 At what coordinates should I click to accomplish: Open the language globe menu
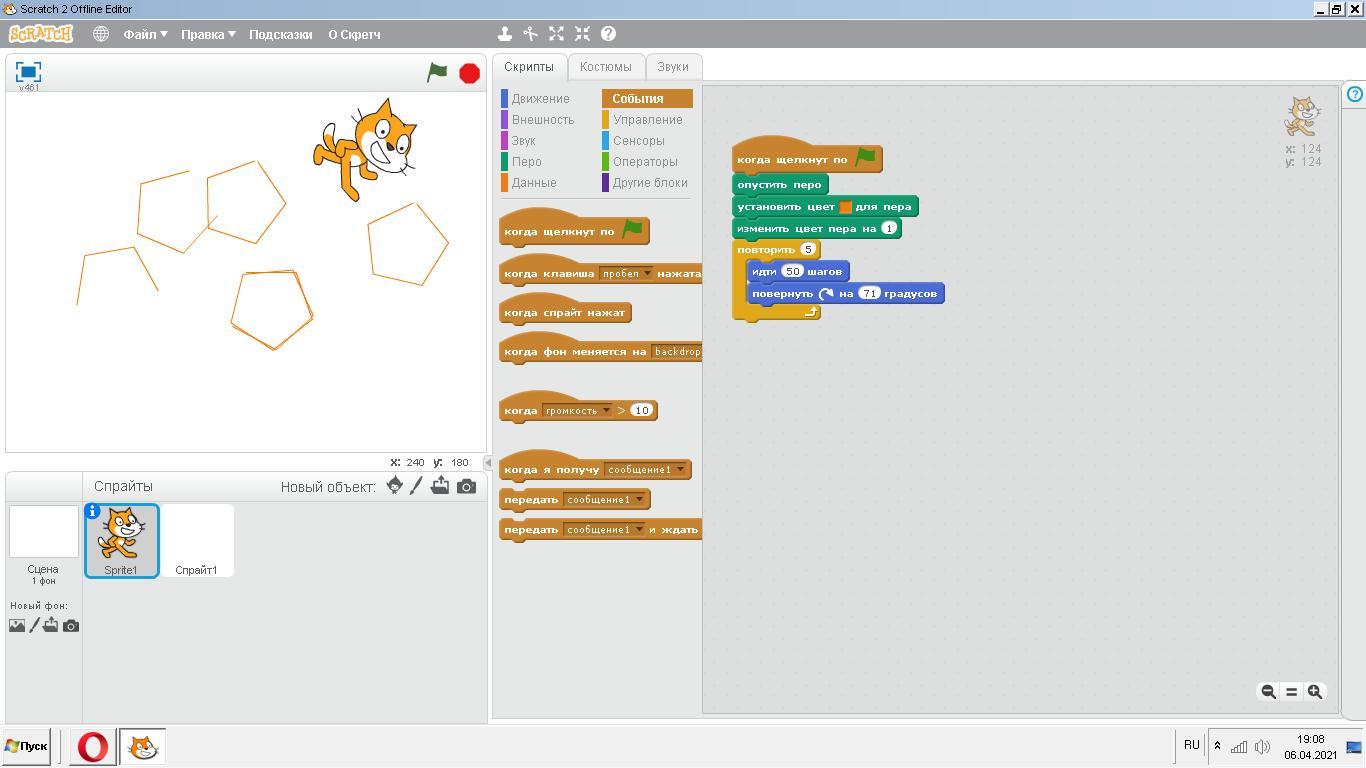click(101, 34)
